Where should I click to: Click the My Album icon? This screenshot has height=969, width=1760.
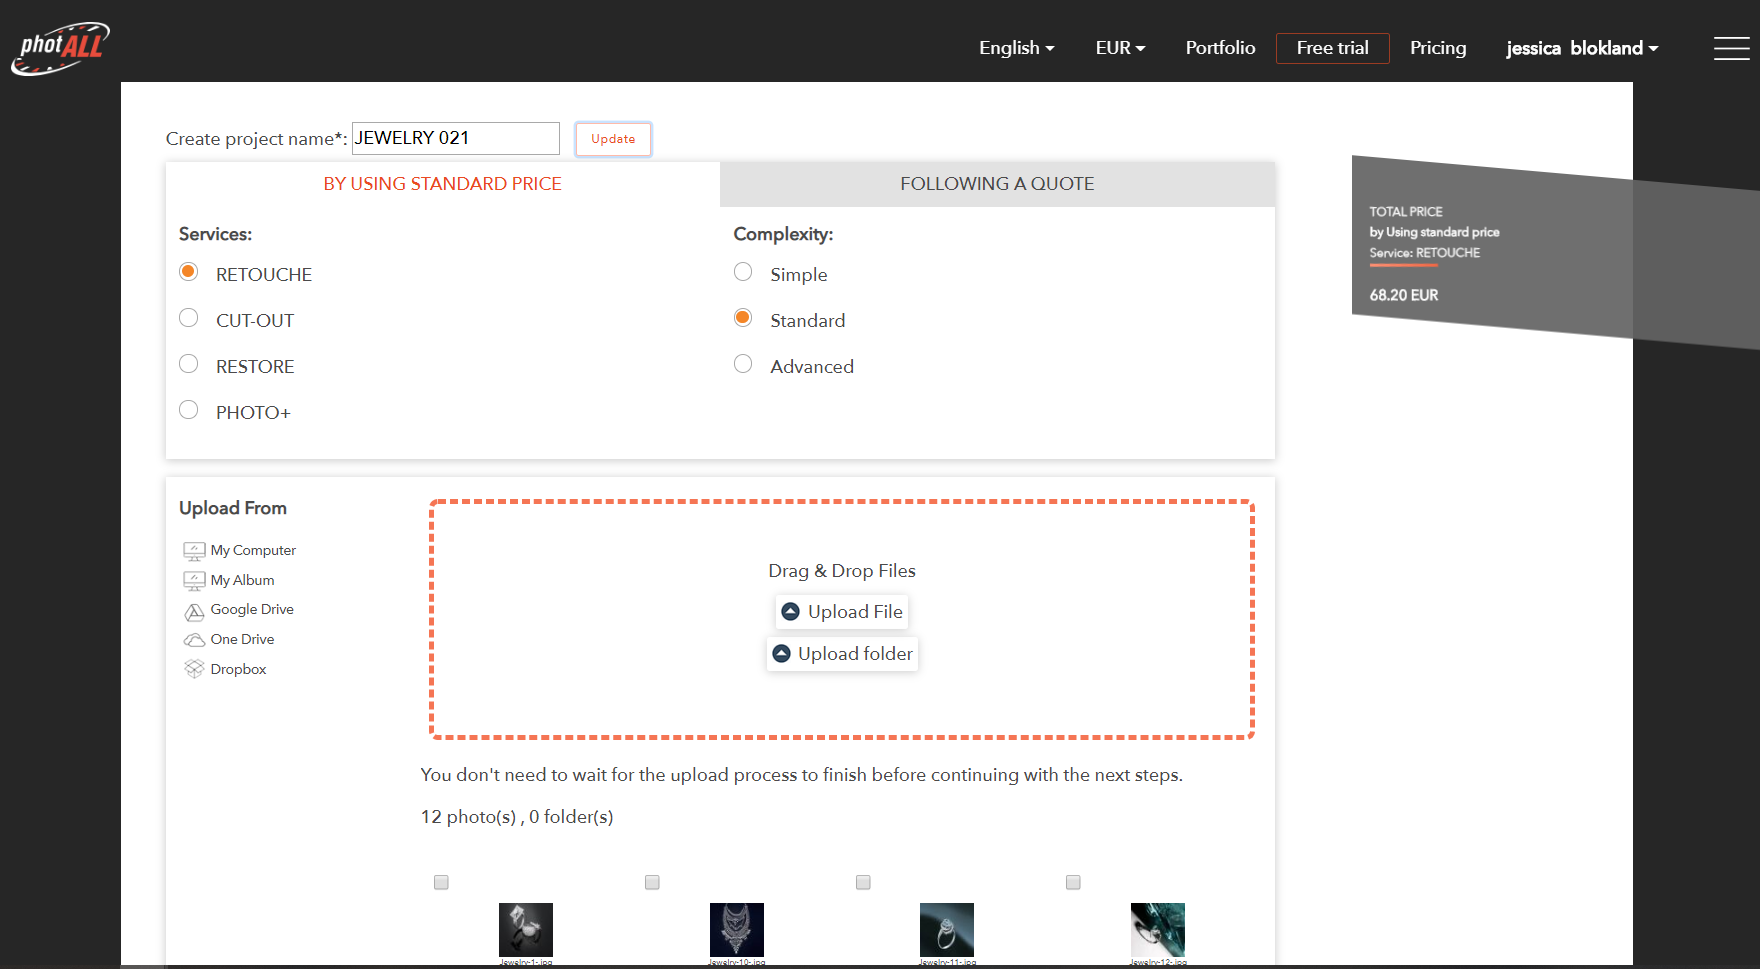coord(194,581)
